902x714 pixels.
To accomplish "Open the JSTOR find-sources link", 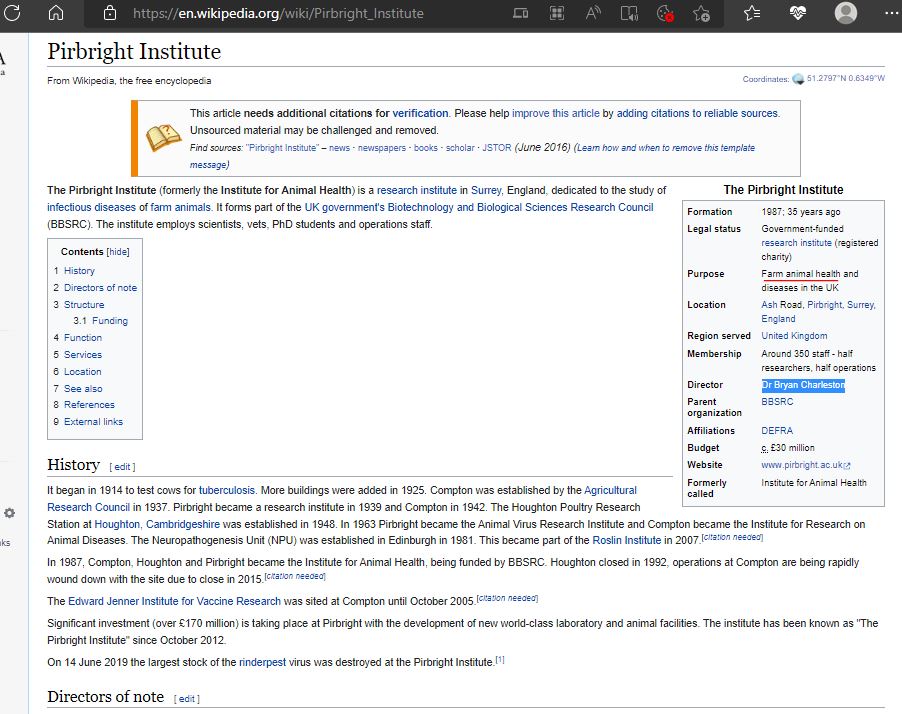I will [497, 148].
